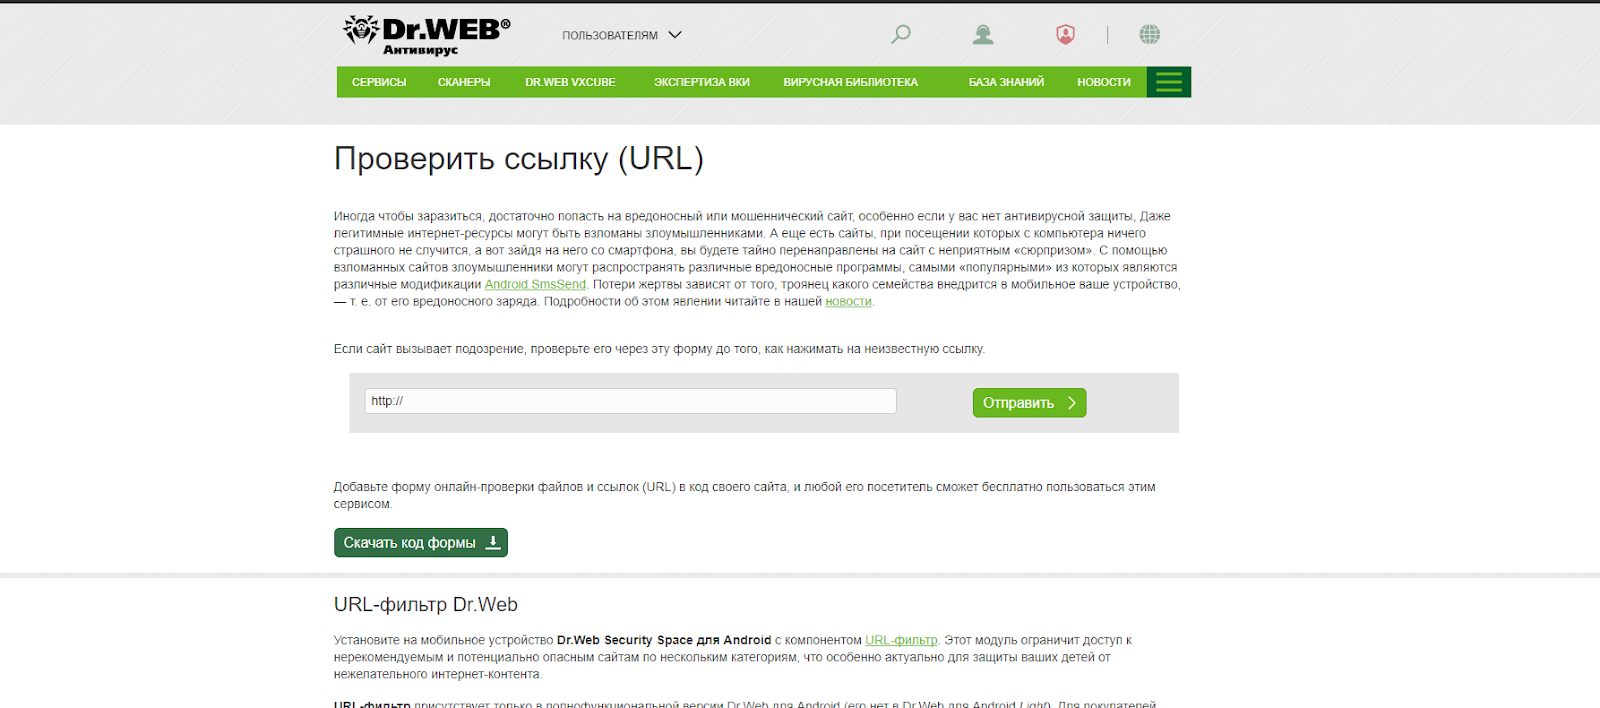
Task: Click the Скачать код формы button
Action: (x=421, y=543)
